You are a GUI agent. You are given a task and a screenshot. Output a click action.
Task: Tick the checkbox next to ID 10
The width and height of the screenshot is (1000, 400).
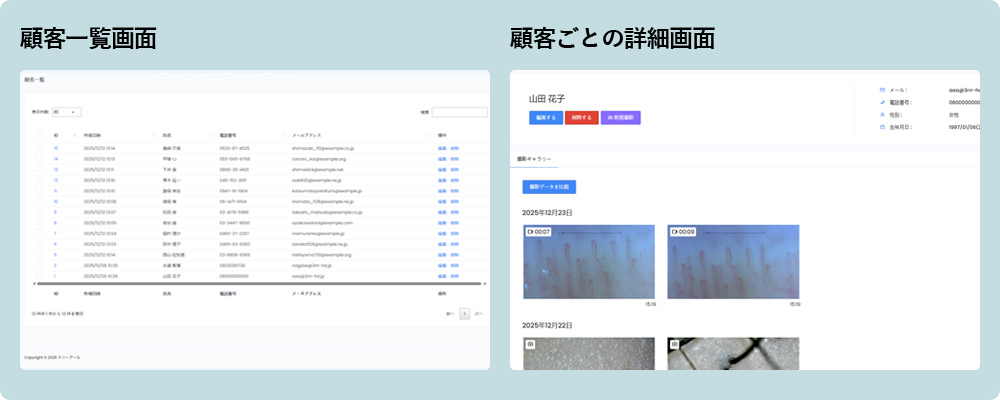[x=39, y=201]
